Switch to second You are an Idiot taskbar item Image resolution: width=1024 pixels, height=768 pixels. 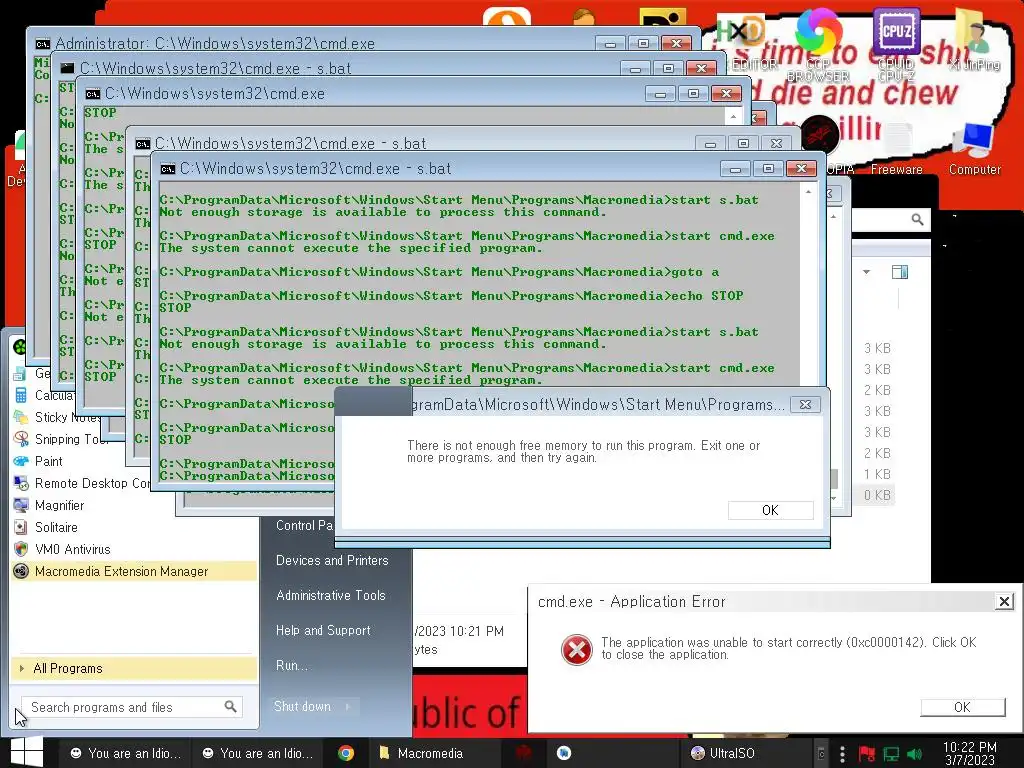257,753
